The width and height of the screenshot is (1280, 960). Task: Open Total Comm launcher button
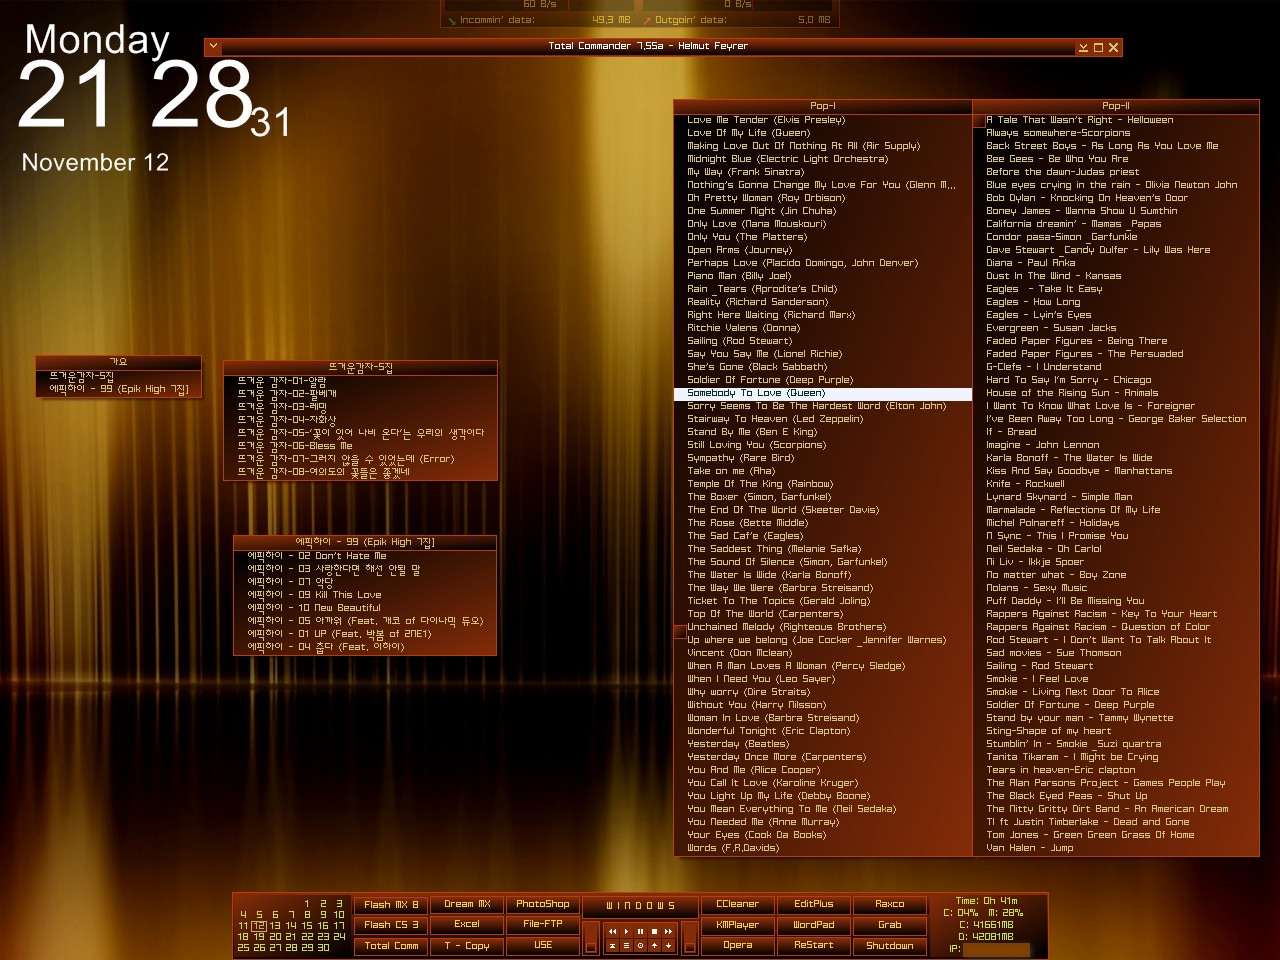coord(391,946)
